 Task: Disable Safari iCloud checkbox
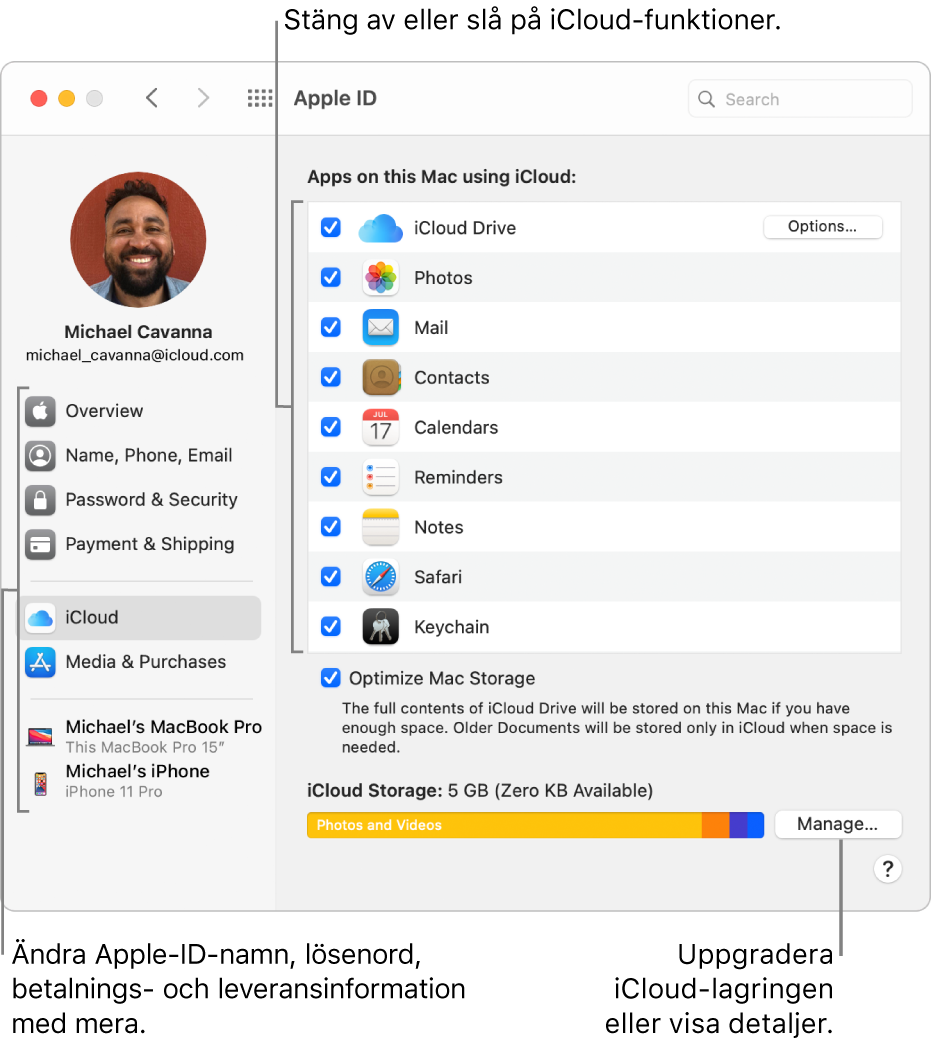pyautogui.click(x=331, y=576)
